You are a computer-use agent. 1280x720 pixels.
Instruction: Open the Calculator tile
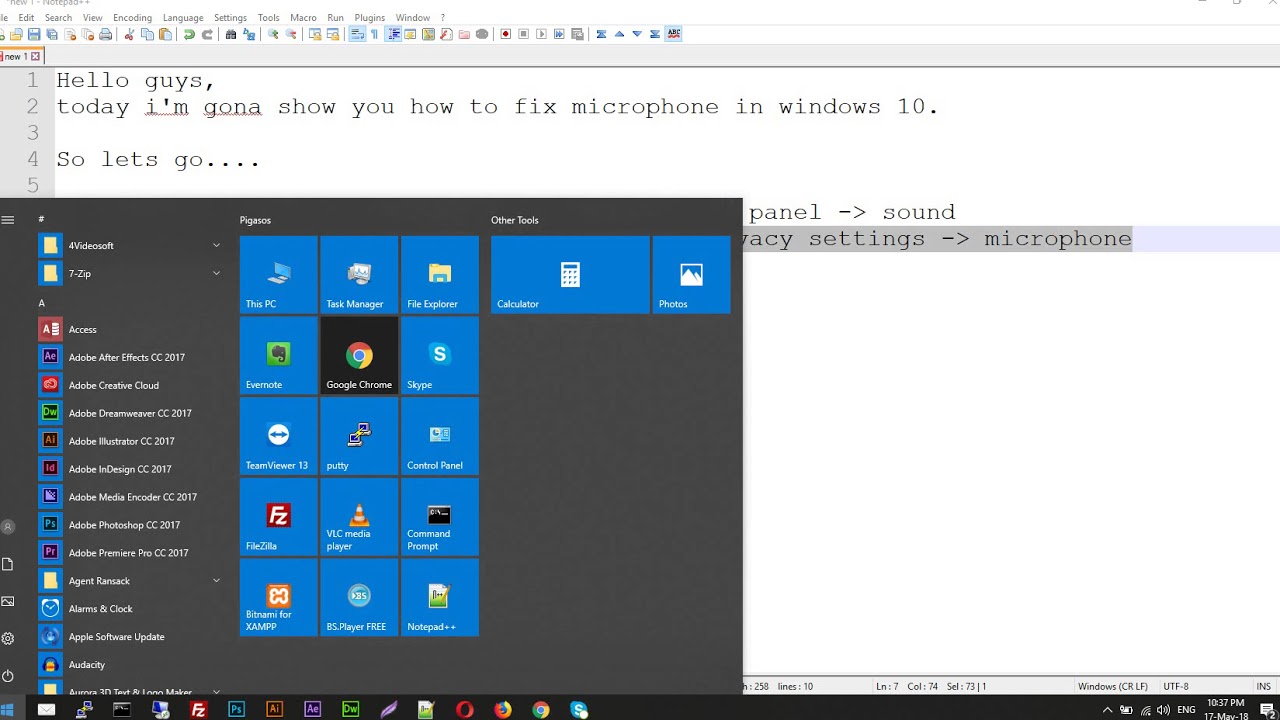point(570,274)
